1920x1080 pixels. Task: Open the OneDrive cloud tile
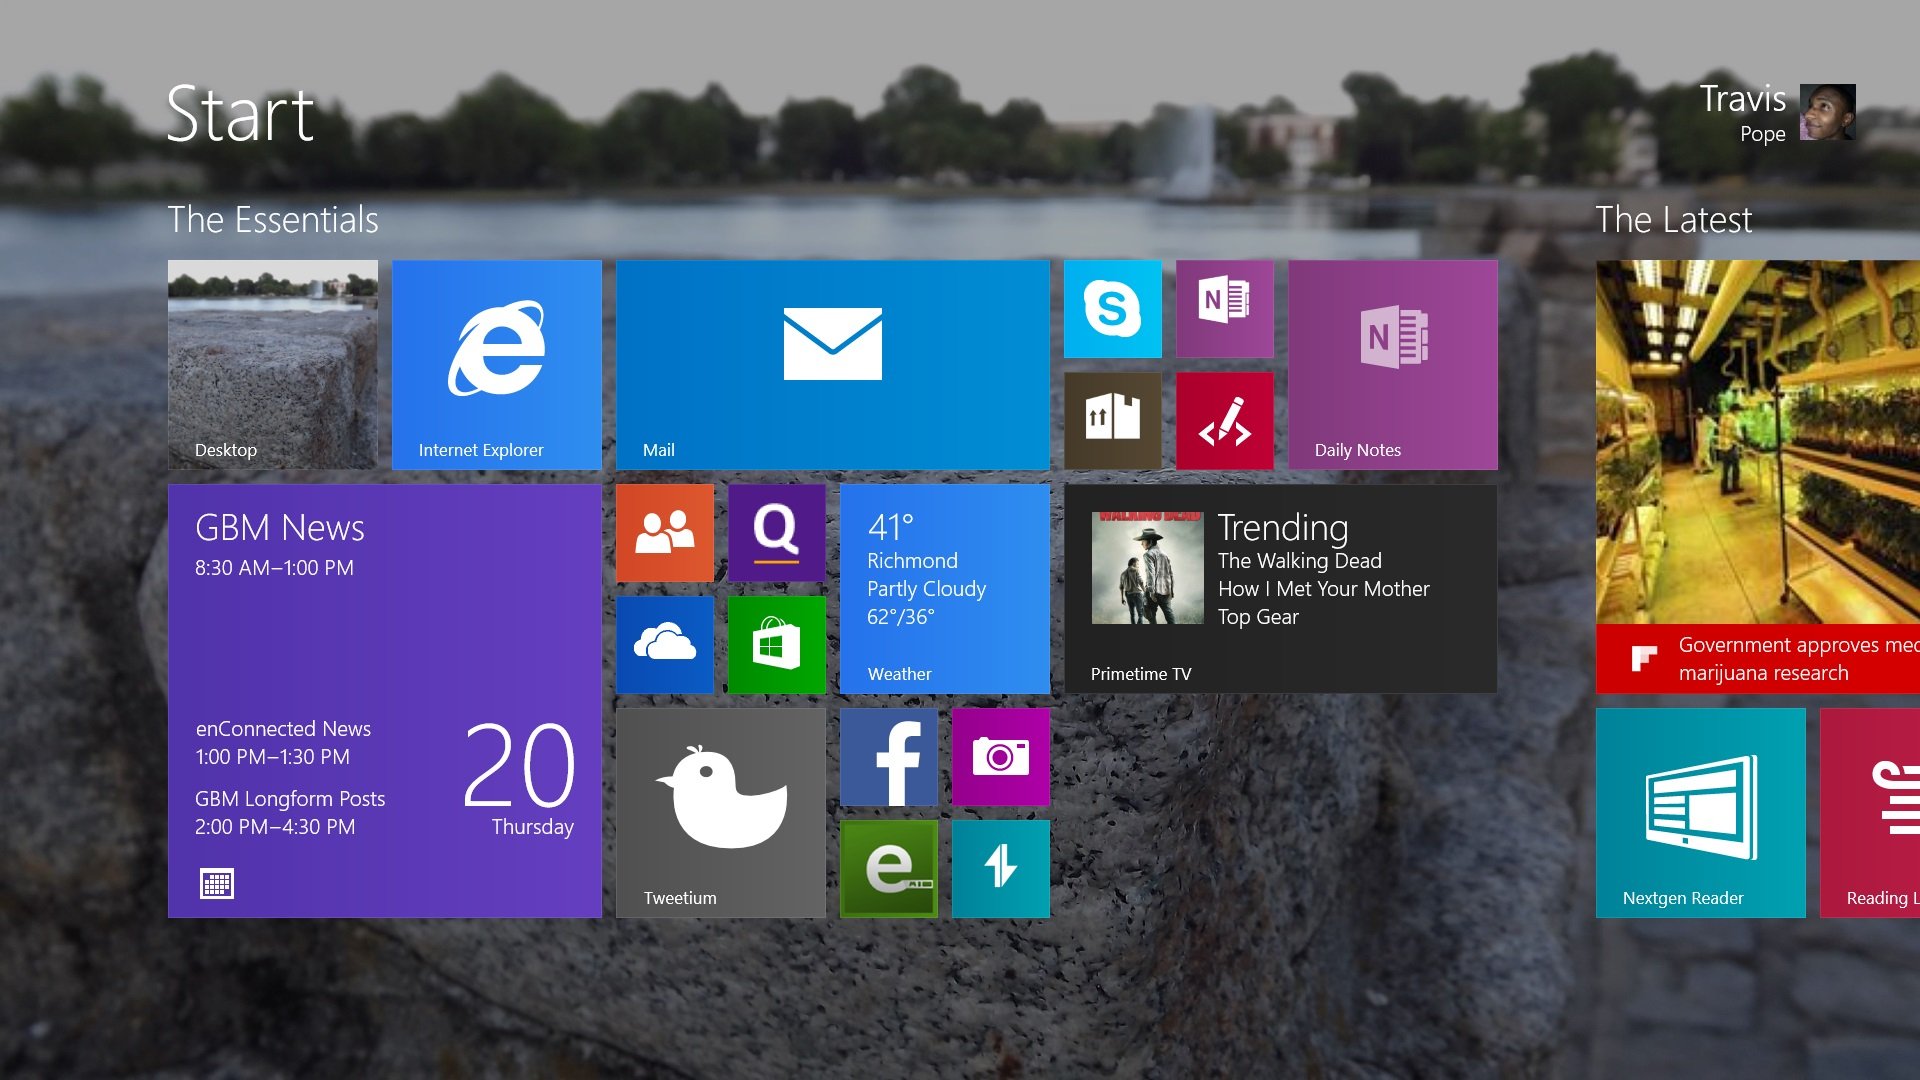(665, 645)
